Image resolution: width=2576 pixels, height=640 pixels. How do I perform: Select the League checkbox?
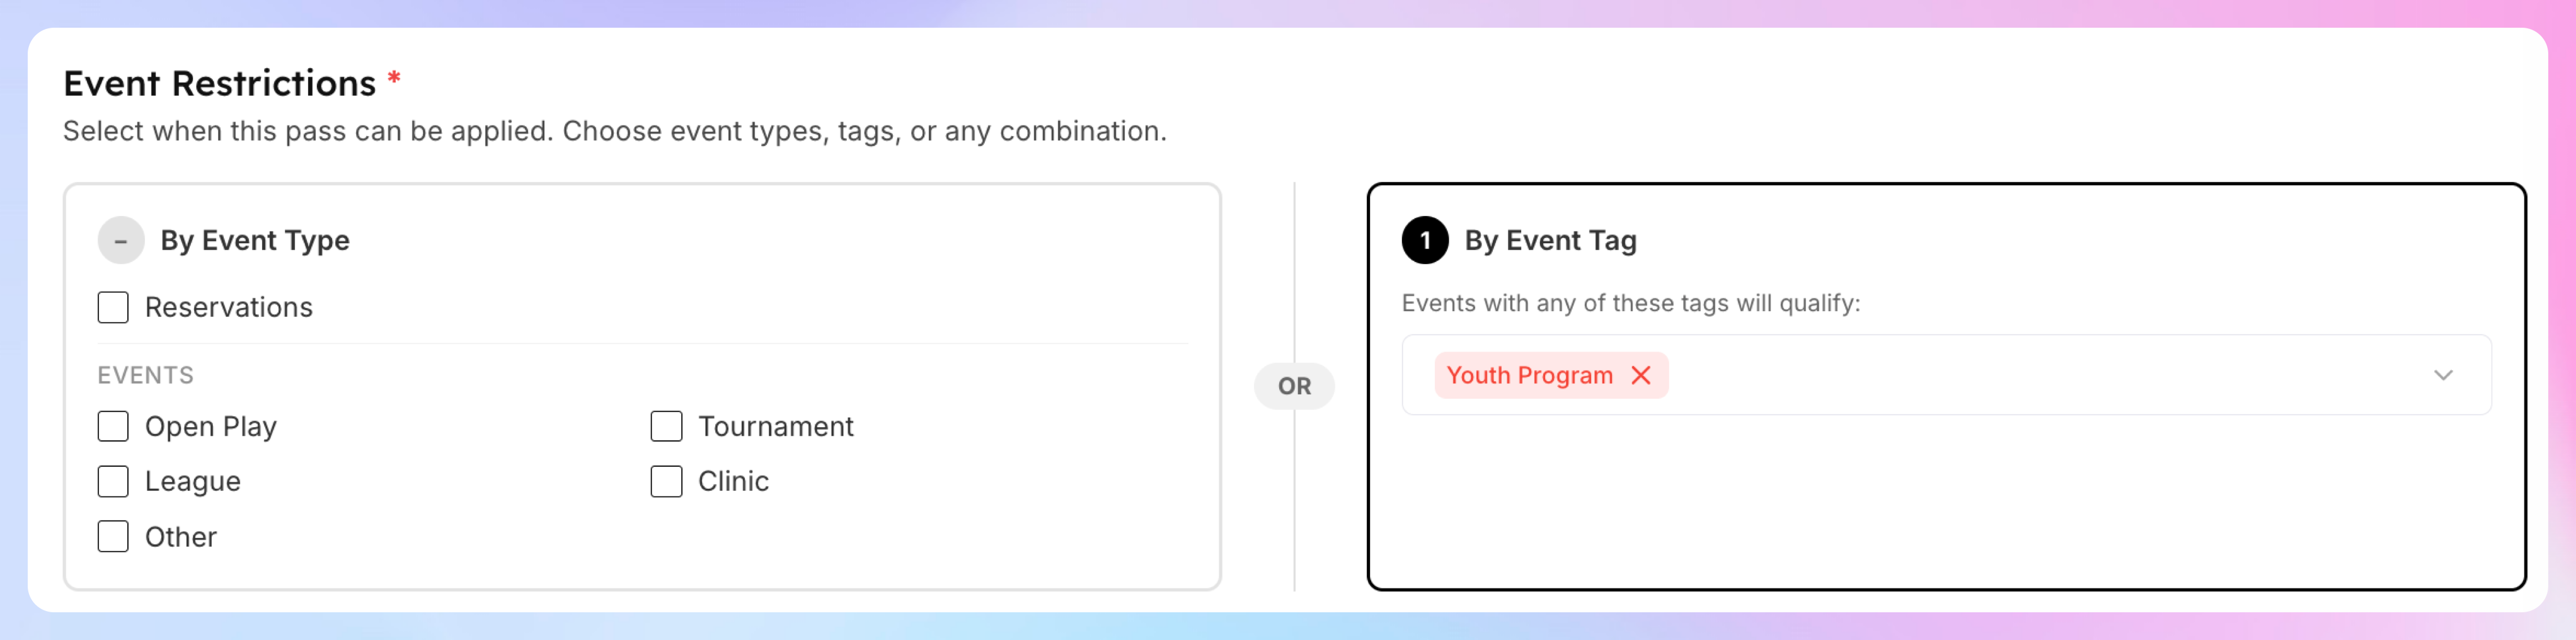tap(113, 481)
